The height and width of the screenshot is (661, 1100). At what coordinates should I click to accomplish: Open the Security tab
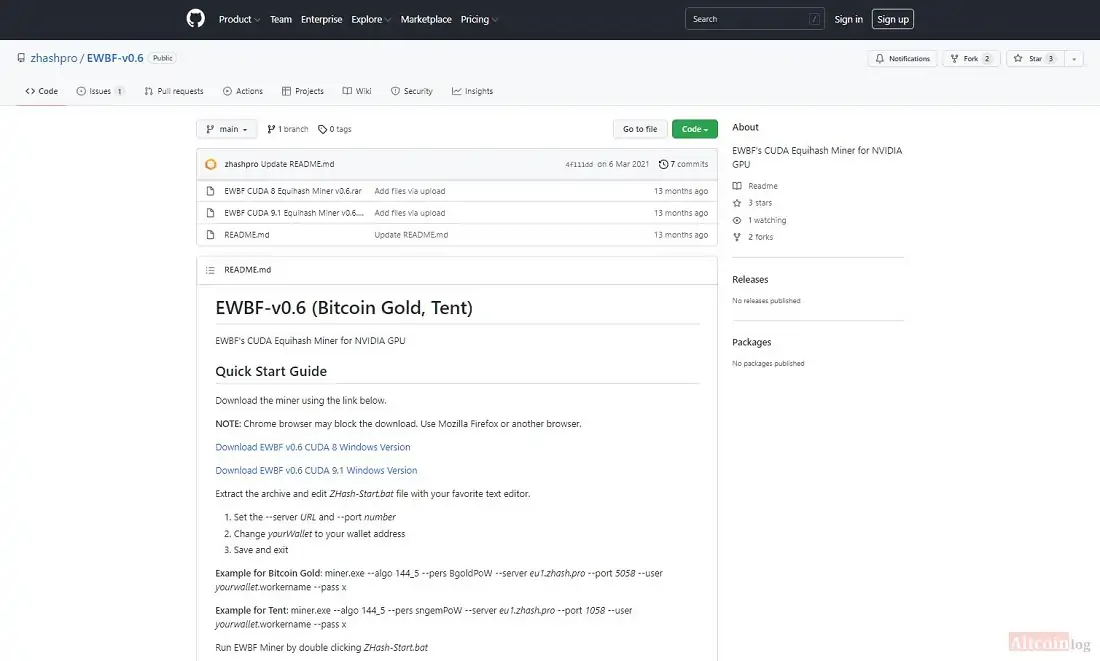(411, 91)
